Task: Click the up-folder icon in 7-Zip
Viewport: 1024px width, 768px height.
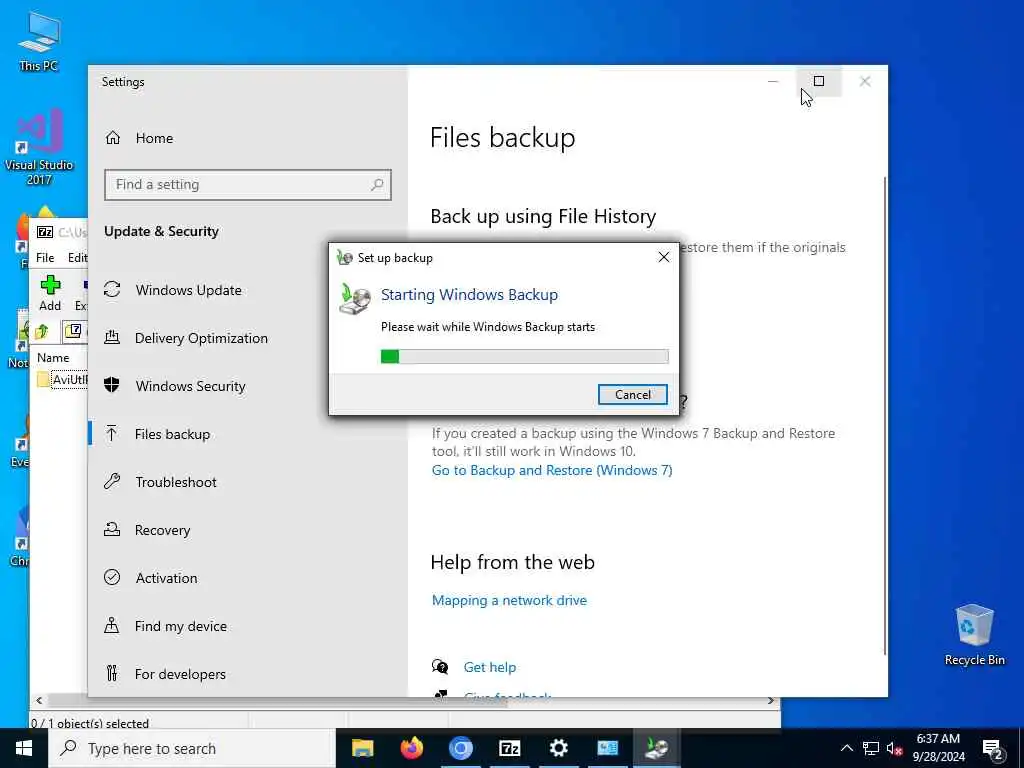Action: [x=42, y=332]
